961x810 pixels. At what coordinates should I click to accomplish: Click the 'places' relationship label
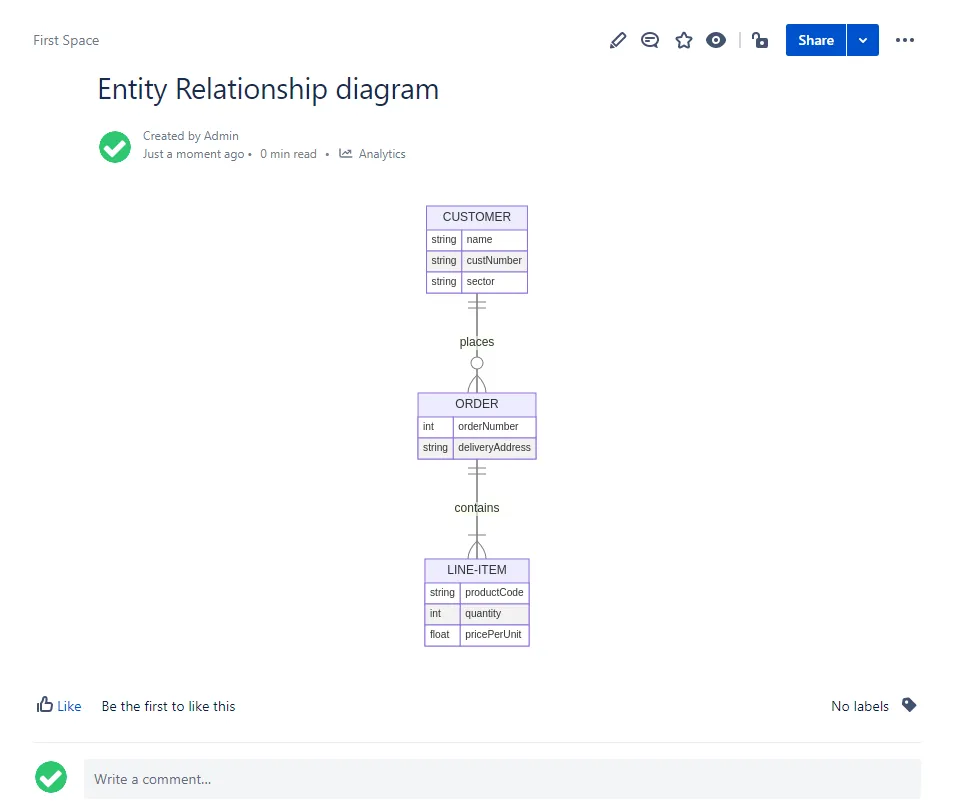[x=477, y=342]
